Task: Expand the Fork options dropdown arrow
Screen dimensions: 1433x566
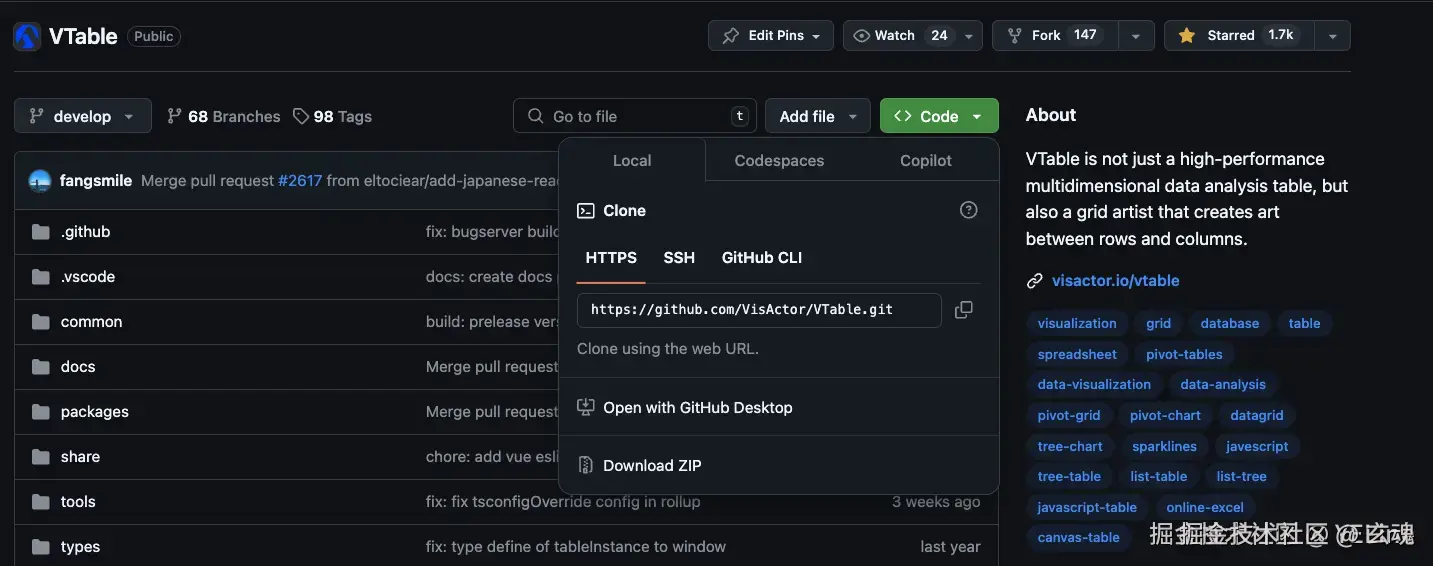Action: click(x=1135, y=36)
